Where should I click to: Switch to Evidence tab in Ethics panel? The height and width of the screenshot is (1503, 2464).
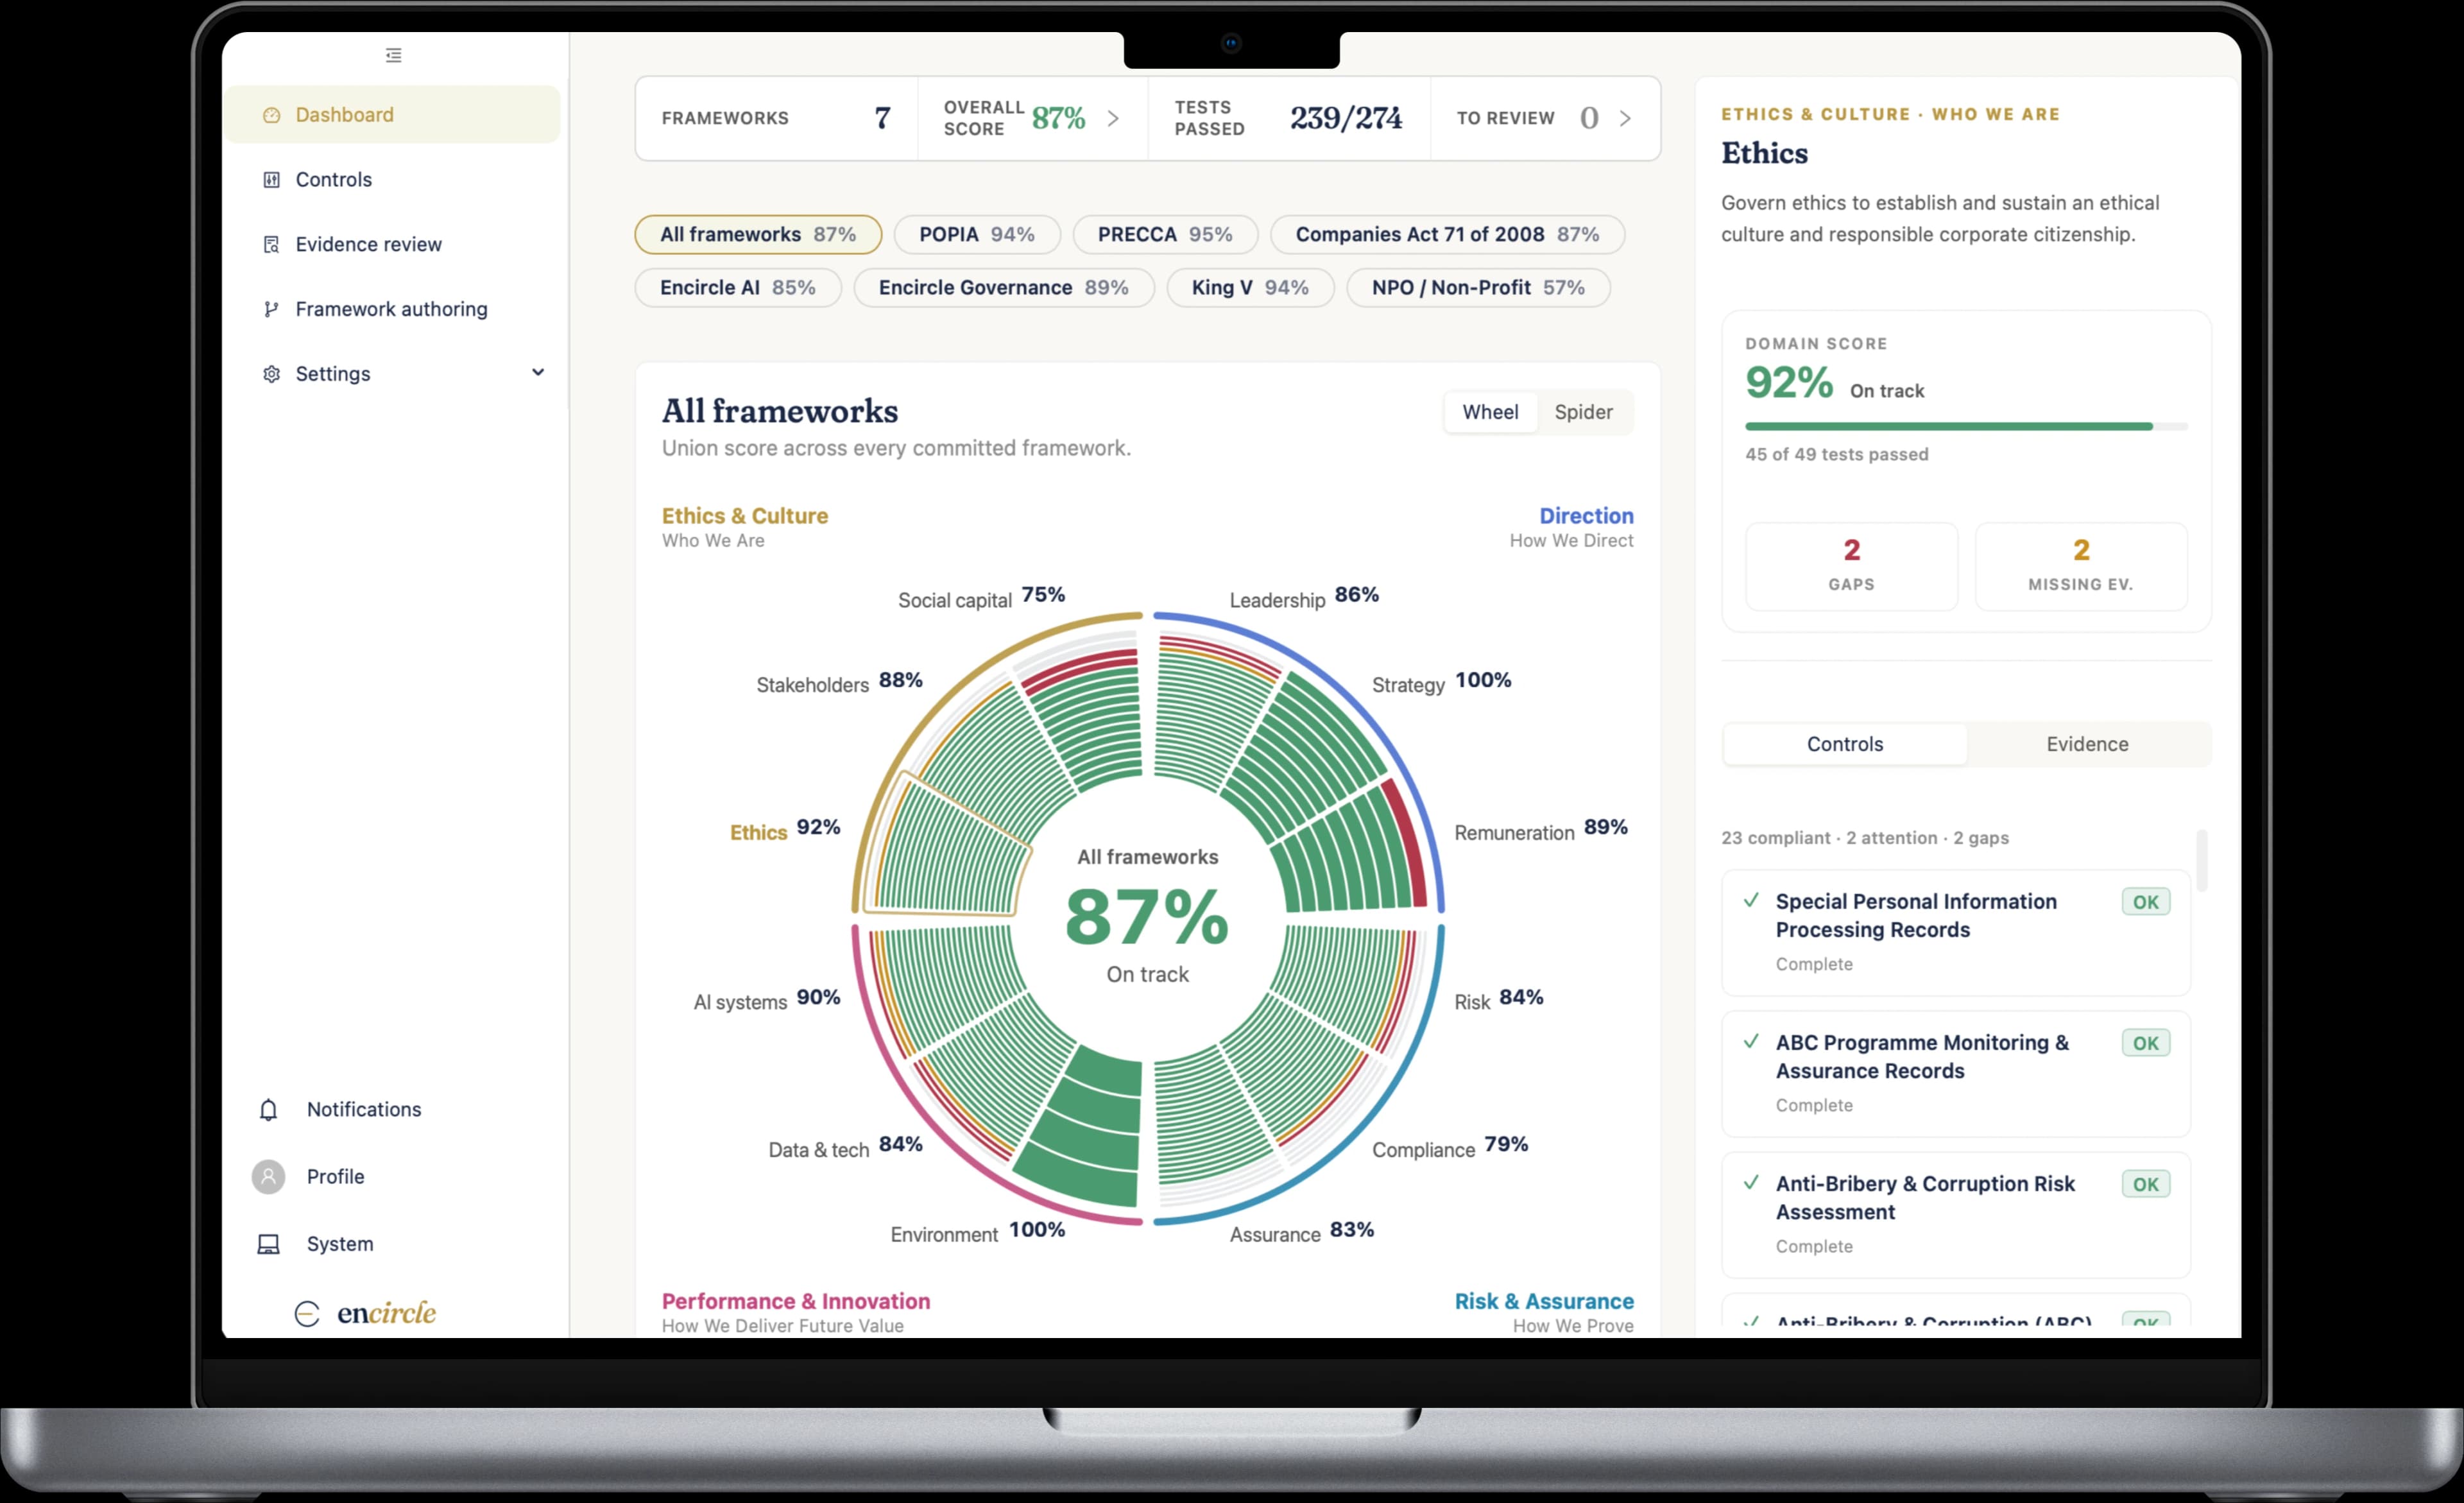click(2087, 744)
